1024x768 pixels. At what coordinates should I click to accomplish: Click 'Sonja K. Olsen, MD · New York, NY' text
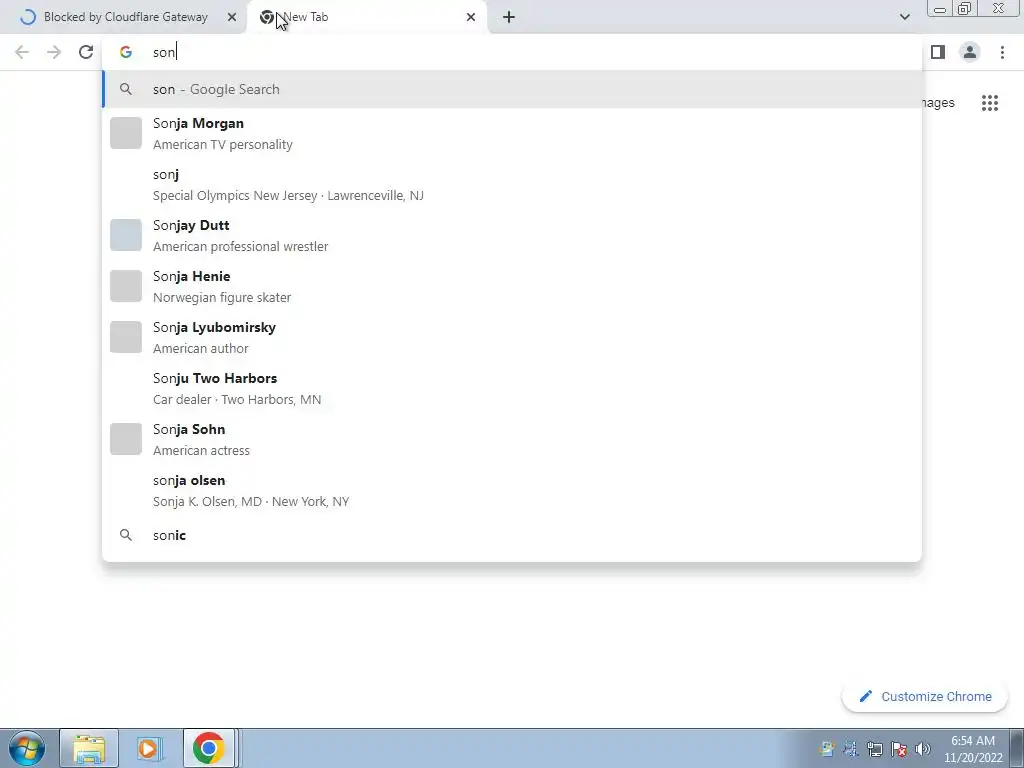tap(251, 501)
